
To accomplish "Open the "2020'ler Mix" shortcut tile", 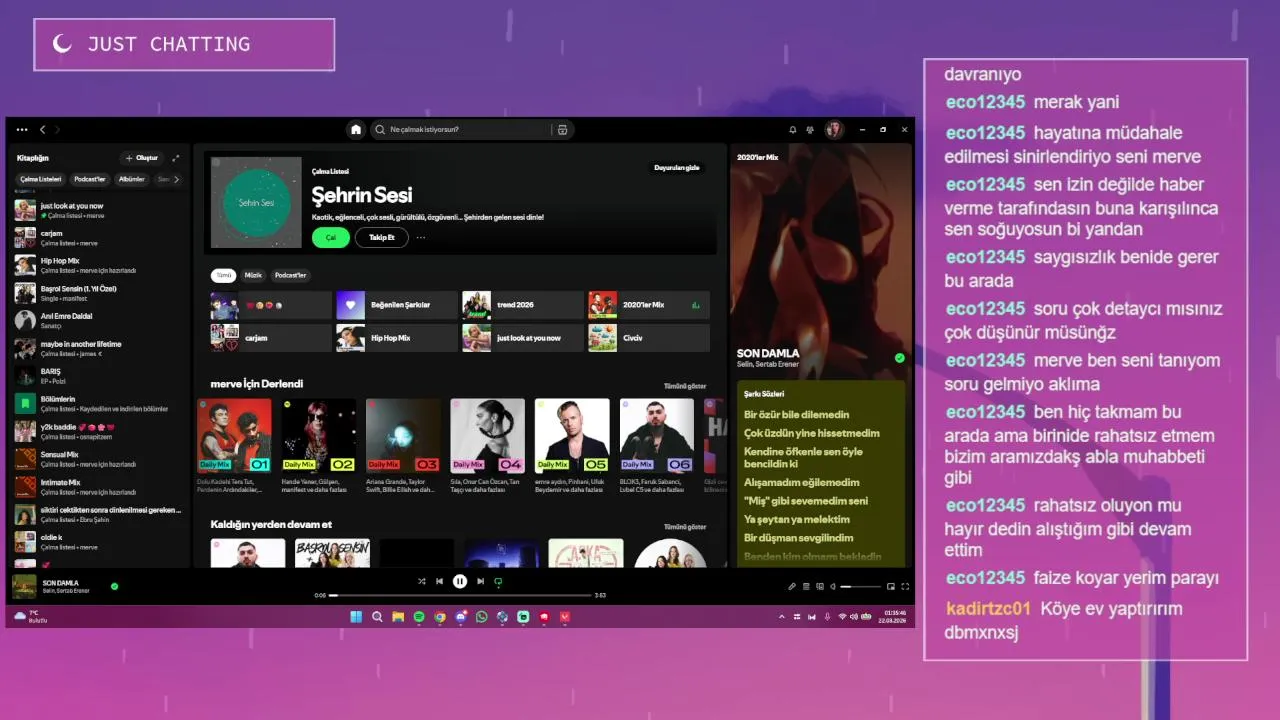I will pyautogui.click(x=649, y=305).
